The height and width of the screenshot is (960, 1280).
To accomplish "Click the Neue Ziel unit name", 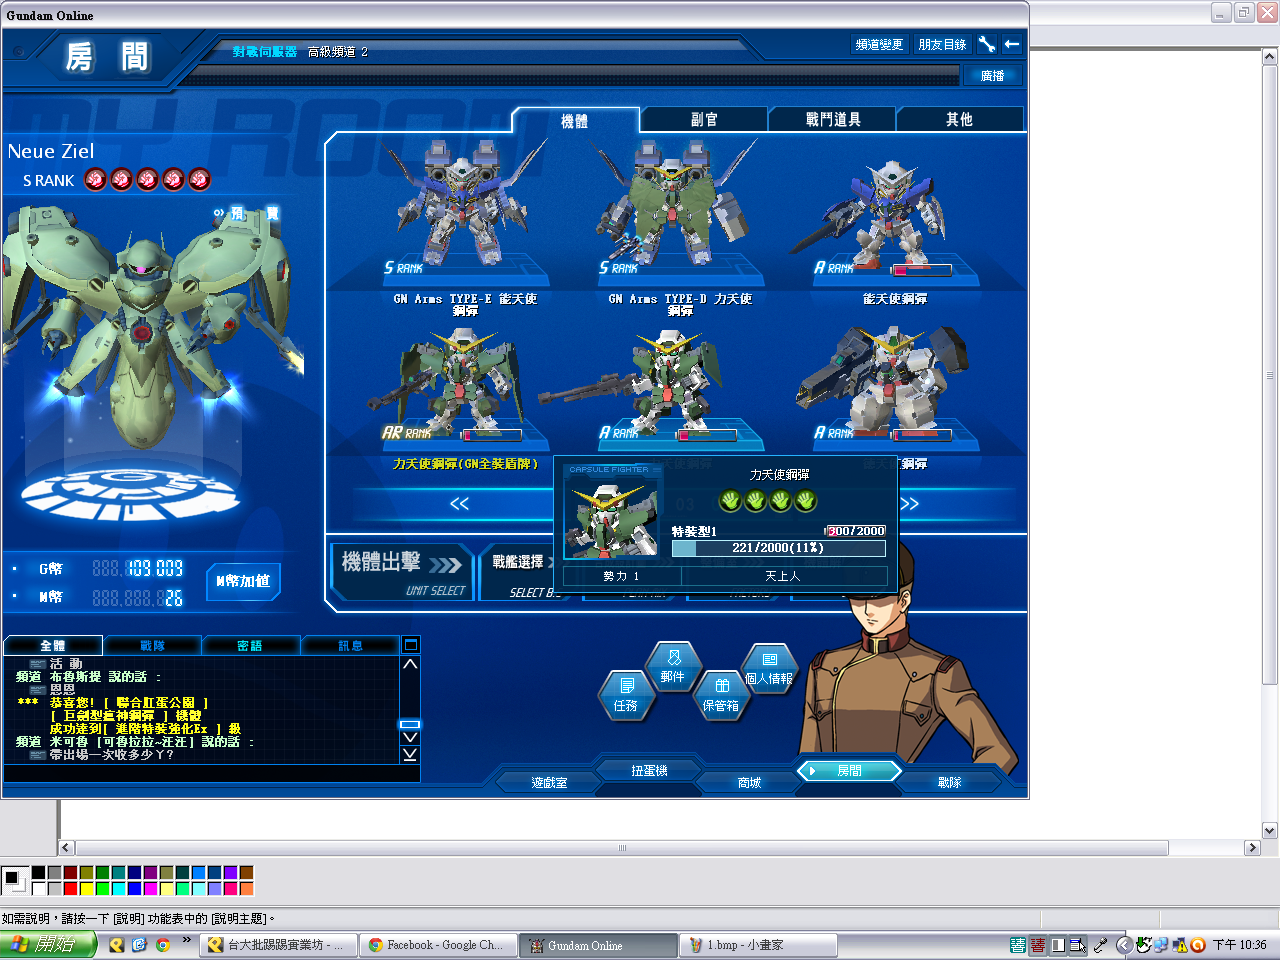I will (51, 151).
